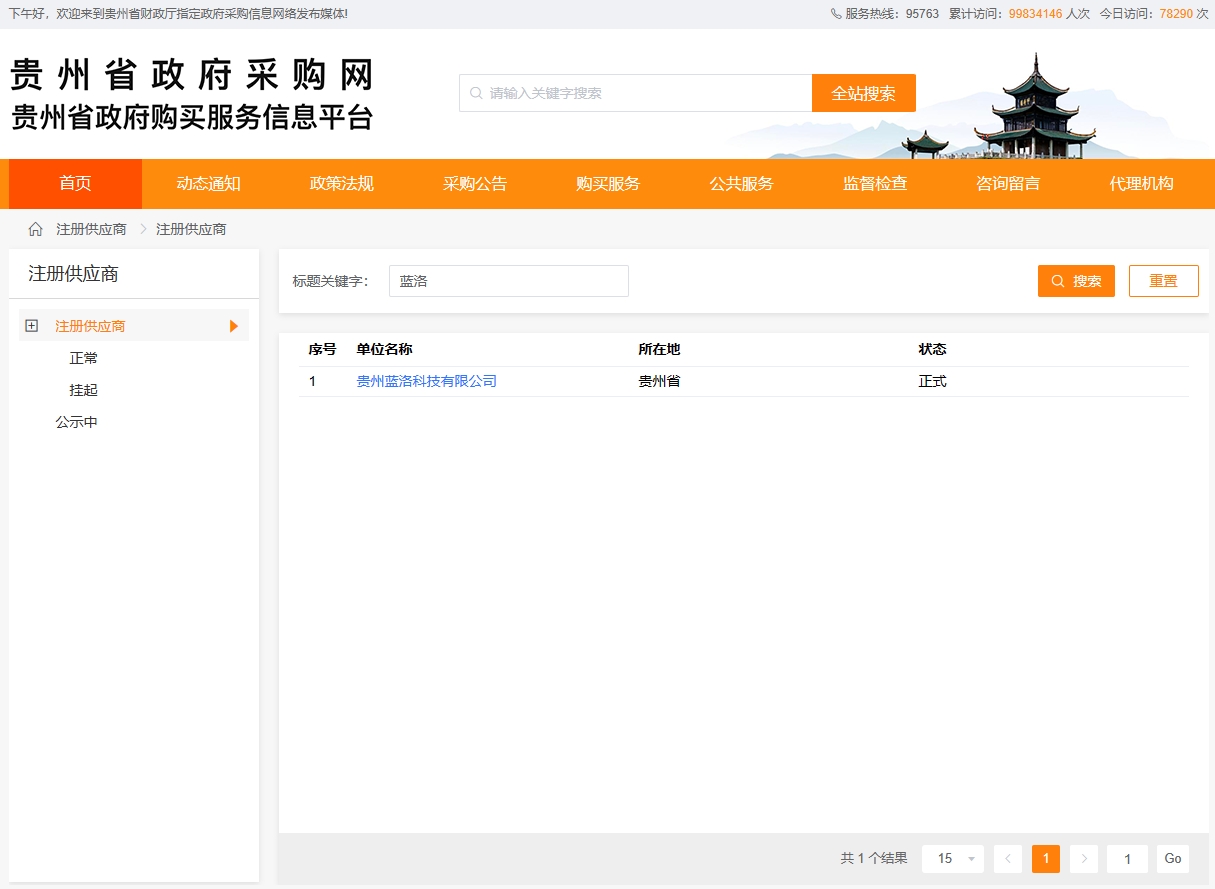Open the 监督检查 navigation item
Image resolution: width=1215 pixels, height=889 pixels.
click(875, 183)
